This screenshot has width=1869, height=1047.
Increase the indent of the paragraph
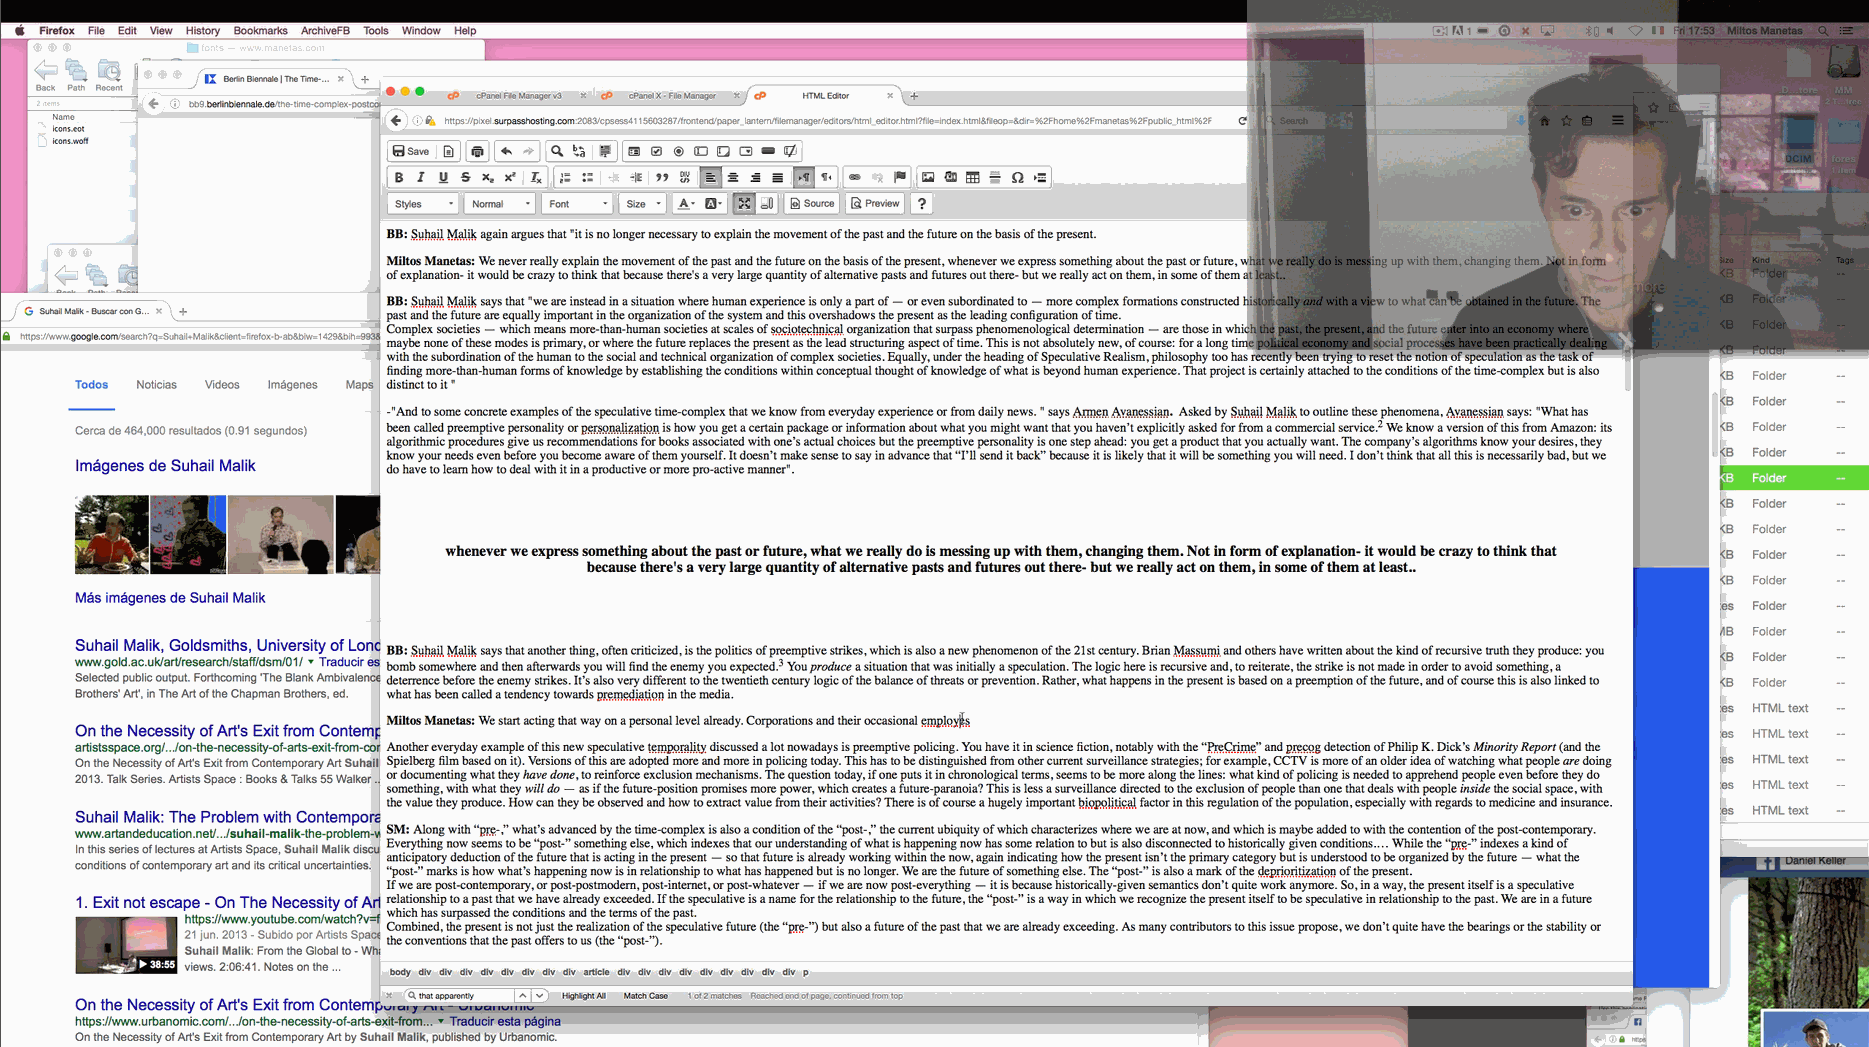point(636,177)
